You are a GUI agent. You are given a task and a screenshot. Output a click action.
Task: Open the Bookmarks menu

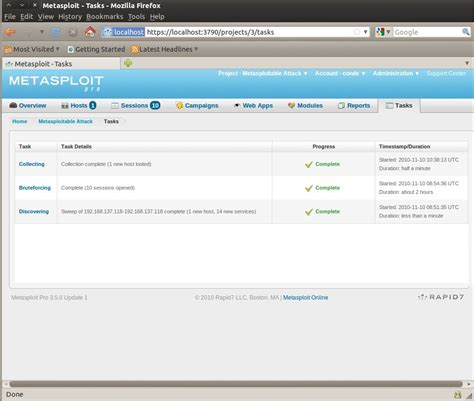pos(105,17)
